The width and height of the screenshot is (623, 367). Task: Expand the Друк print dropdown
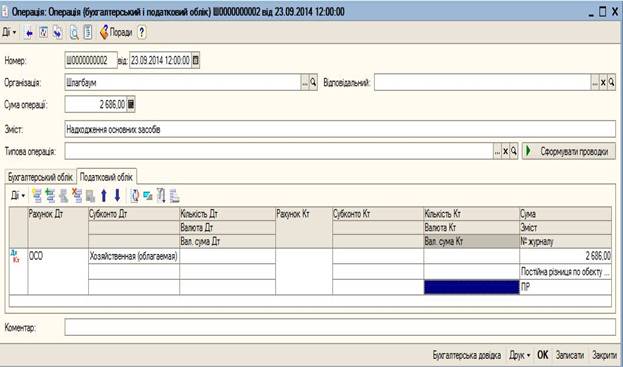[520, 355]
